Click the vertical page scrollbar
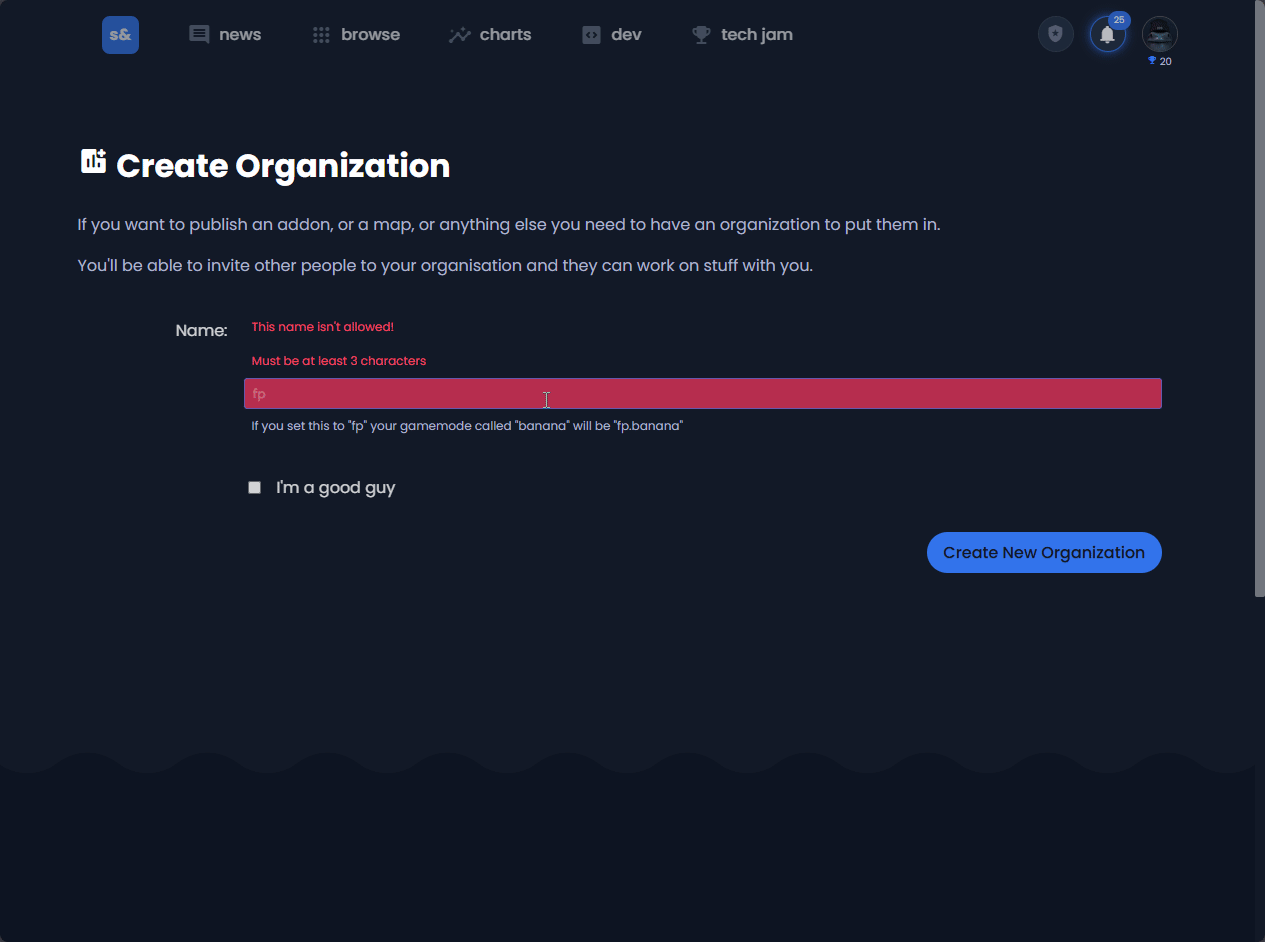The image size is (1265, 942). [1259, 300]
